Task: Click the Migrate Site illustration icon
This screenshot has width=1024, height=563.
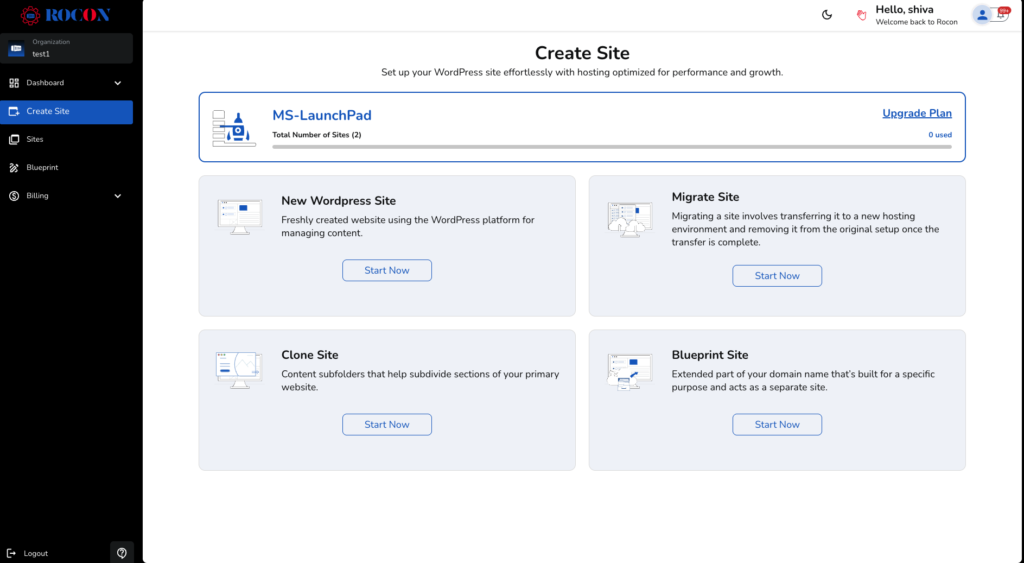Action: (630, 219)
